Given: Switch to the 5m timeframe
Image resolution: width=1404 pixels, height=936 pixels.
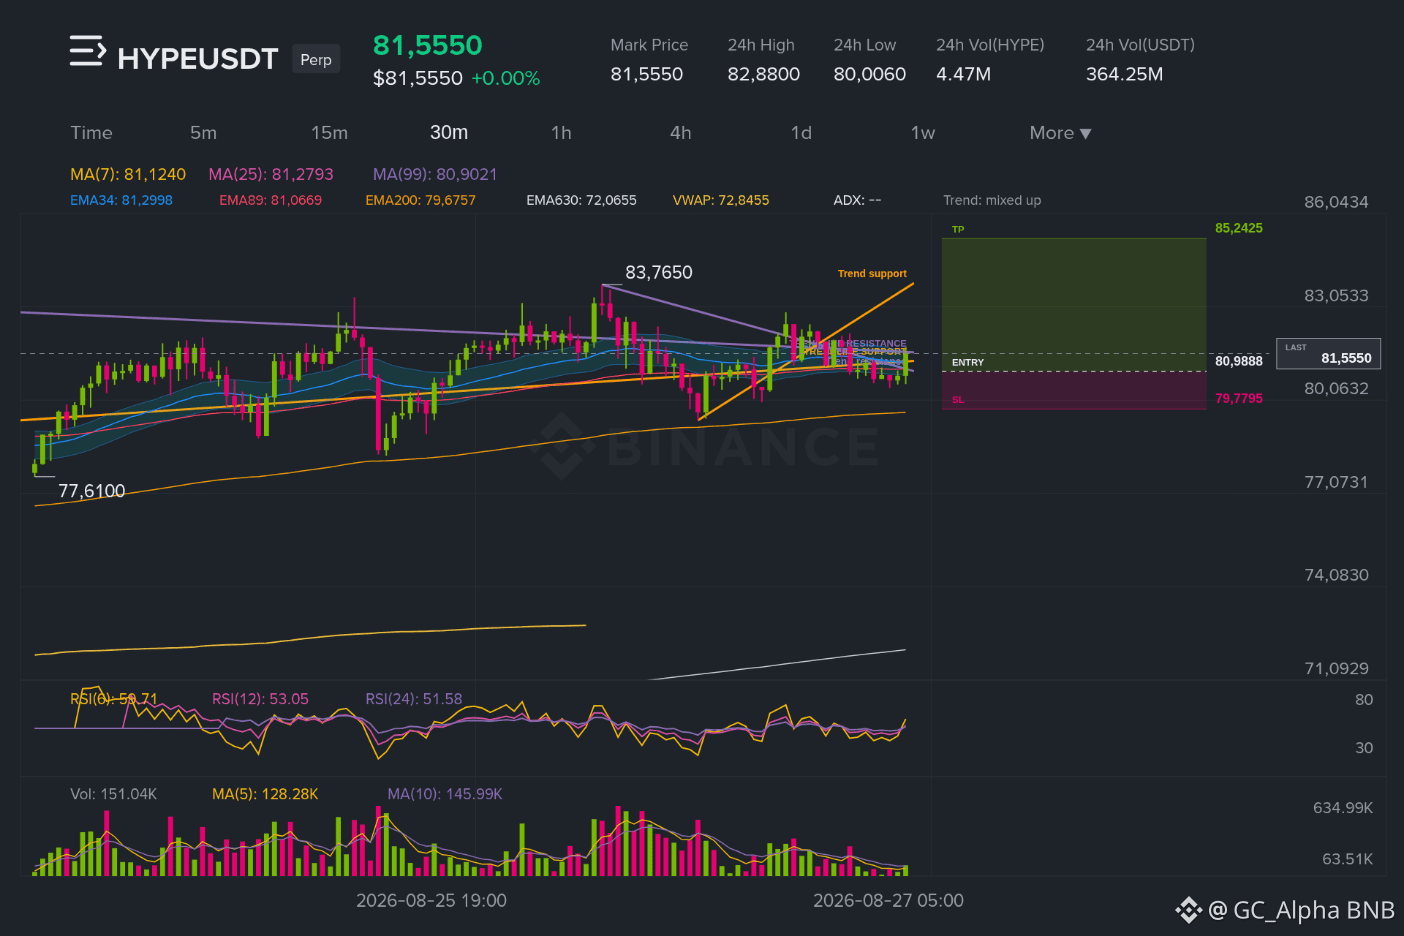Looking at the screenshot, I should point(203,133).
